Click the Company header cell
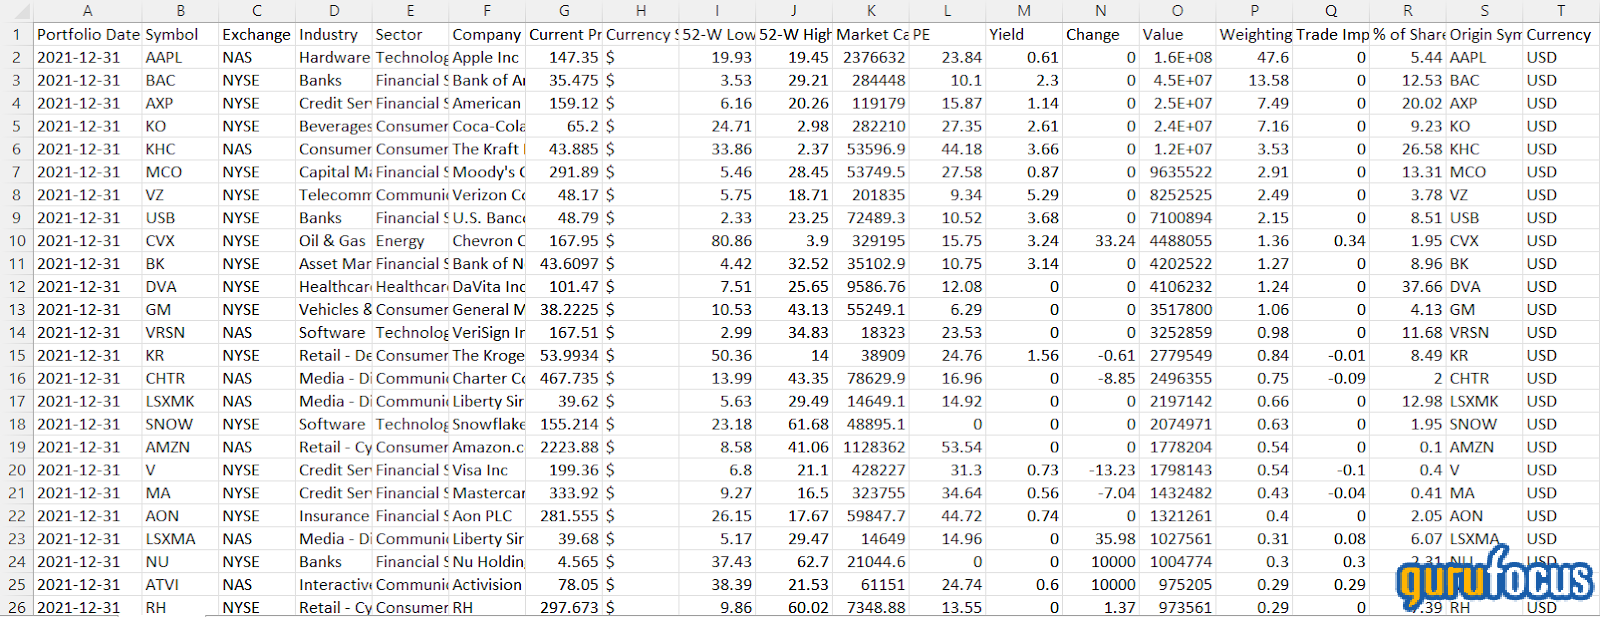Image resolution: width=1600 pixels, height=617 pixels. pyautogui.click(x=487, y=35)
